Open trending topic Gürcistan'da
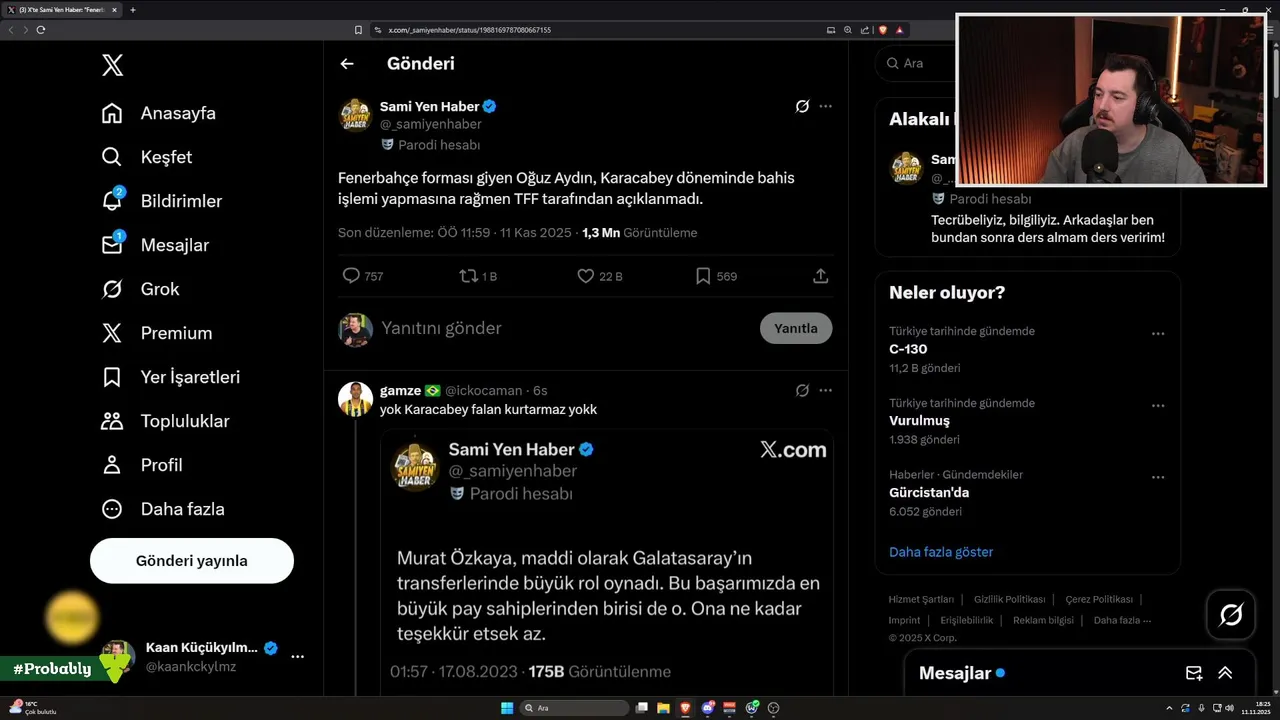This screenshot has height=720, width=1280. (929, 492)
